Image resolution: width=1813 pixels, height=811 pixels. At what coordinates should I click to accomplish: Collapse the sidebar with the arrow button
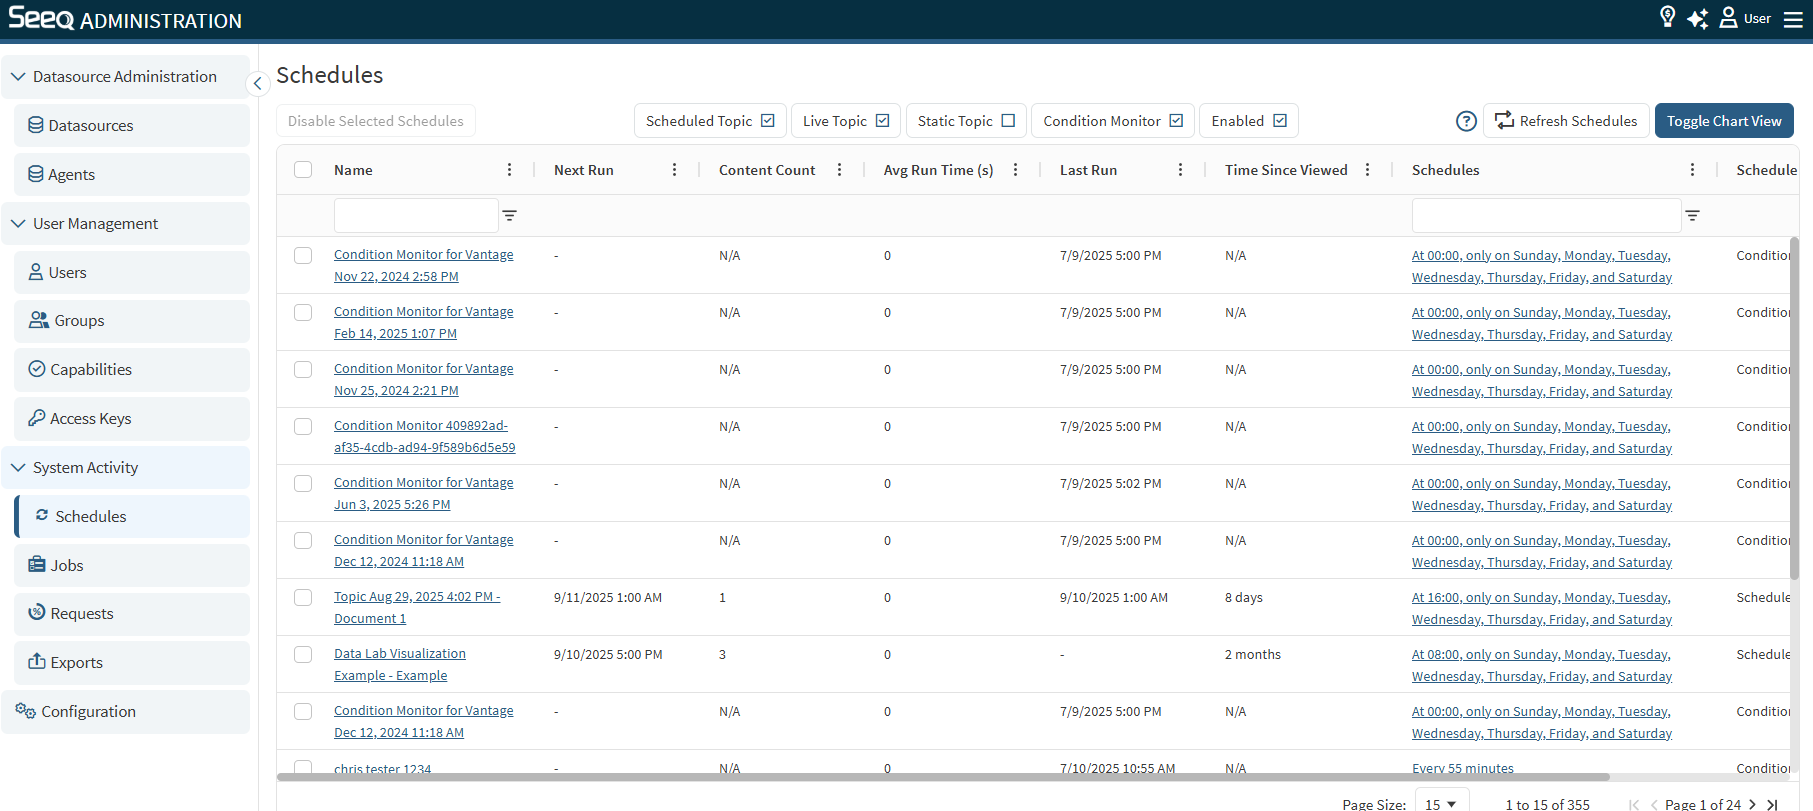click(x=257, y=84)
